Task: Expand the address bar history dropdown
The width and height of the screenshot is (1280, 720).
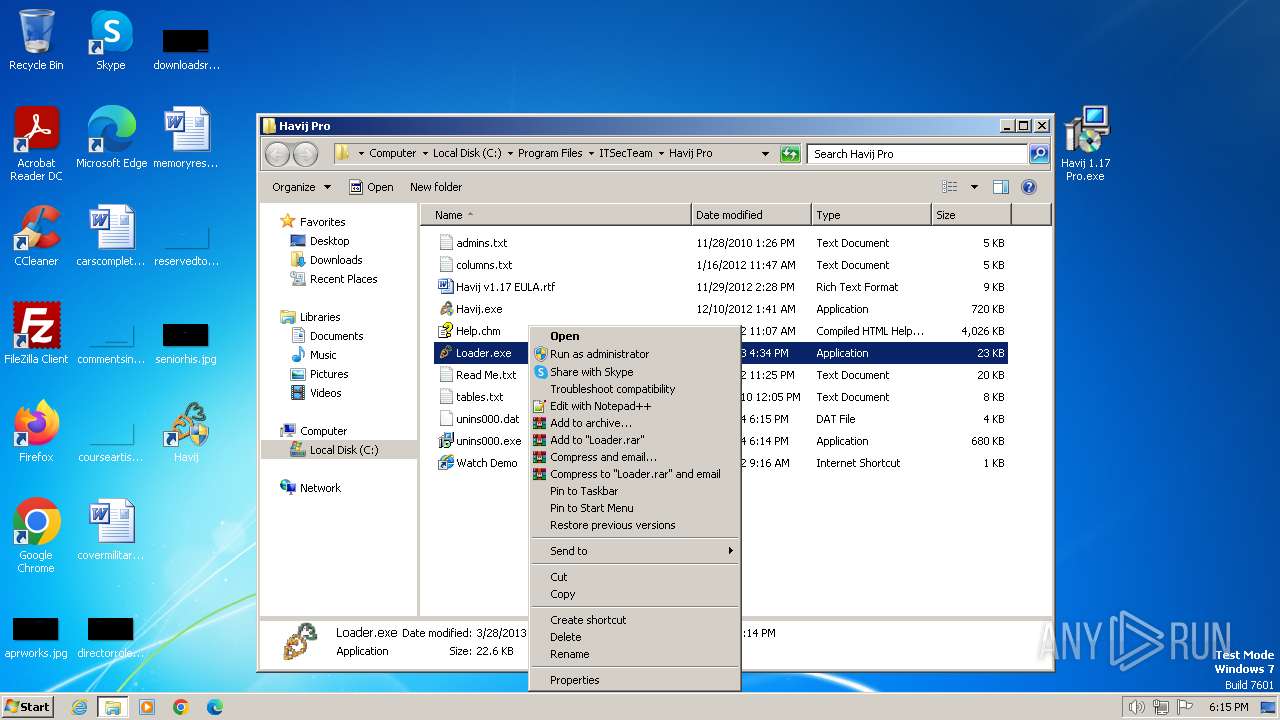Action: 765,154
